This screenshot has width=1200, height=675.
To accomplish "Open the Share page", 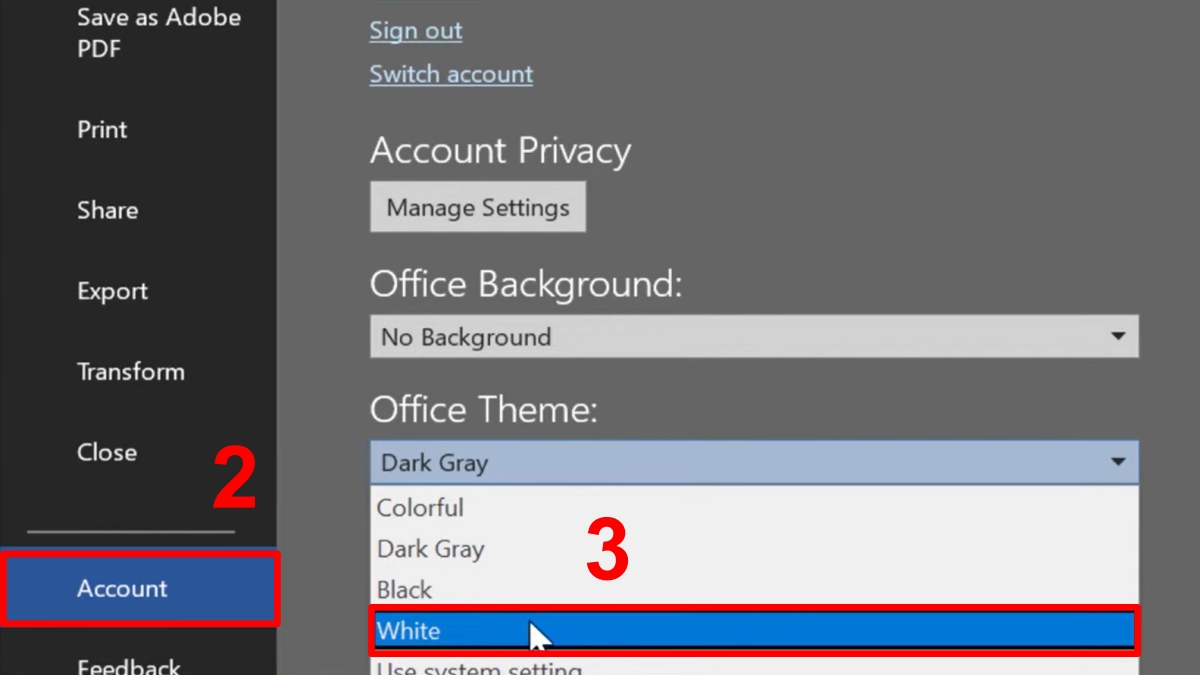I will point(107,210).
